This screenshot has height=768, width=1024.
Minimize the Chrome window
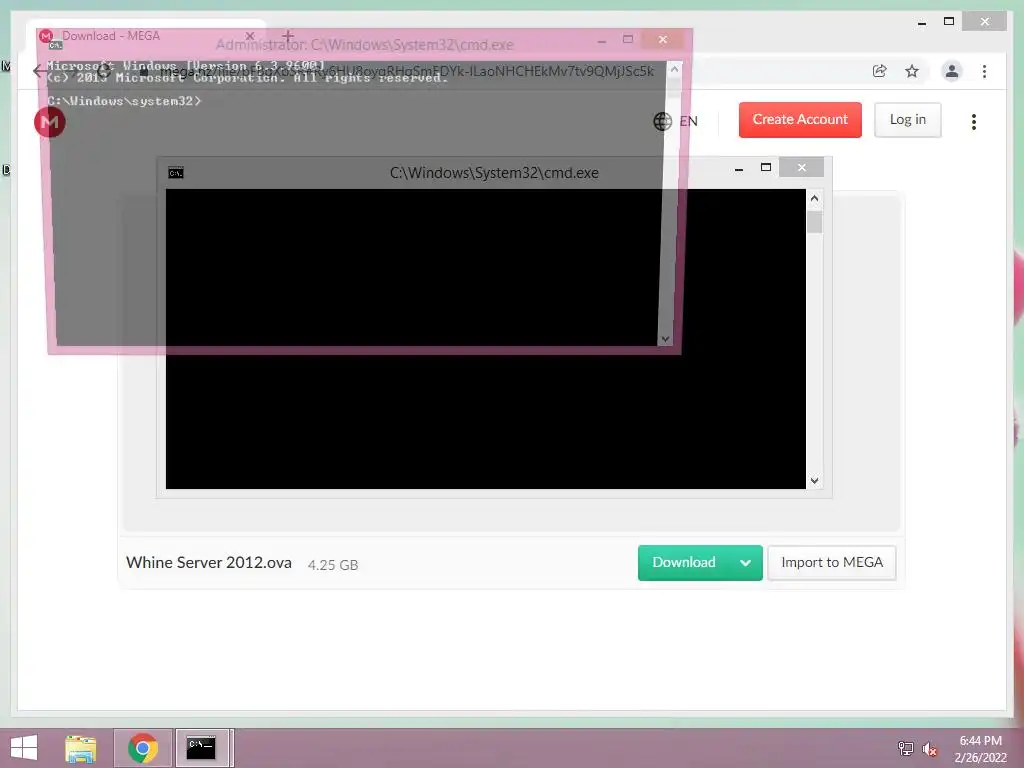[921, 23]
